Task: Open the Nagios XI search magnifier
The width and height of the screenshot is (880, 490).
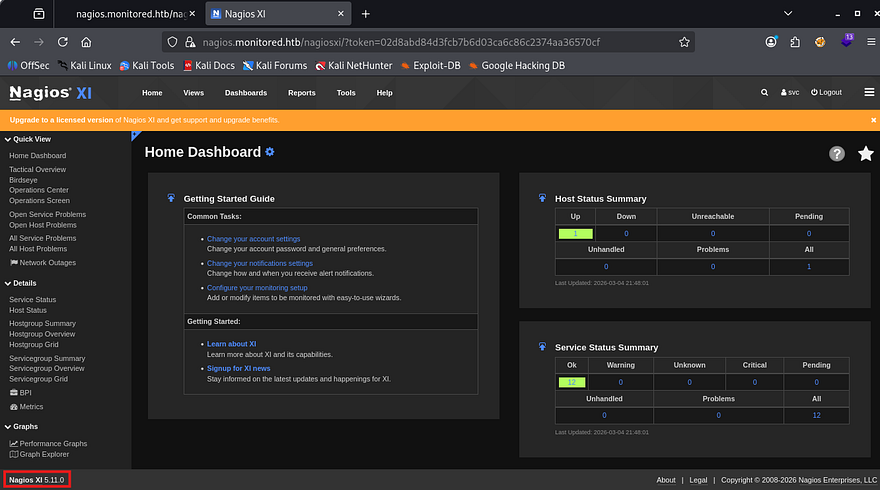Action: (x=765, y=93)
